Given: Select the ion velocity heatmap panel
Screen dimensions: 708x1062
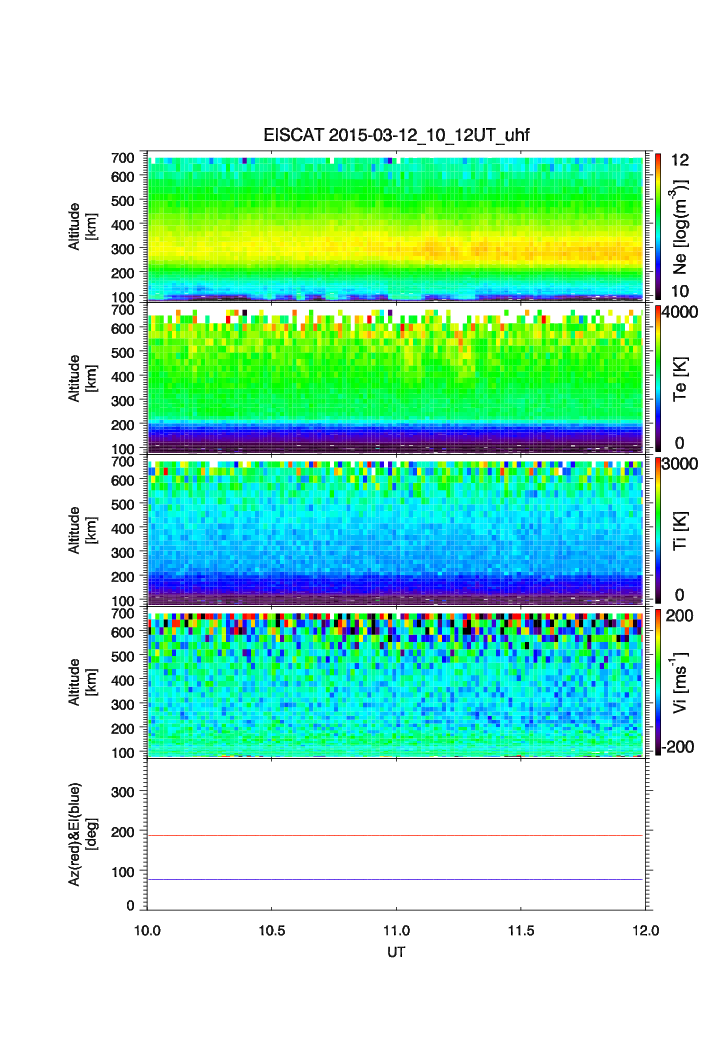Looking at the screenshot, I should click(x=395, y=682).
